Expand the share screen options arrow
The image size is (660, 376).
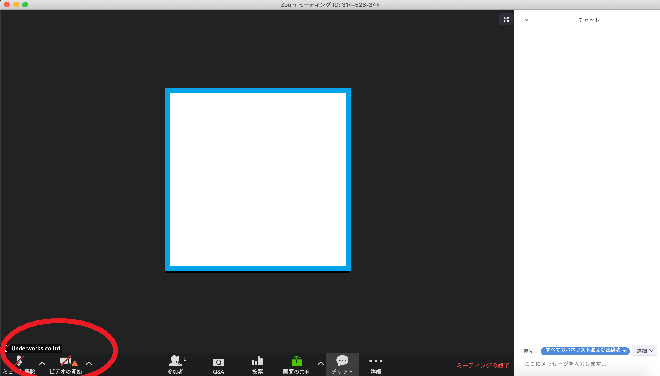pos(321,363)
